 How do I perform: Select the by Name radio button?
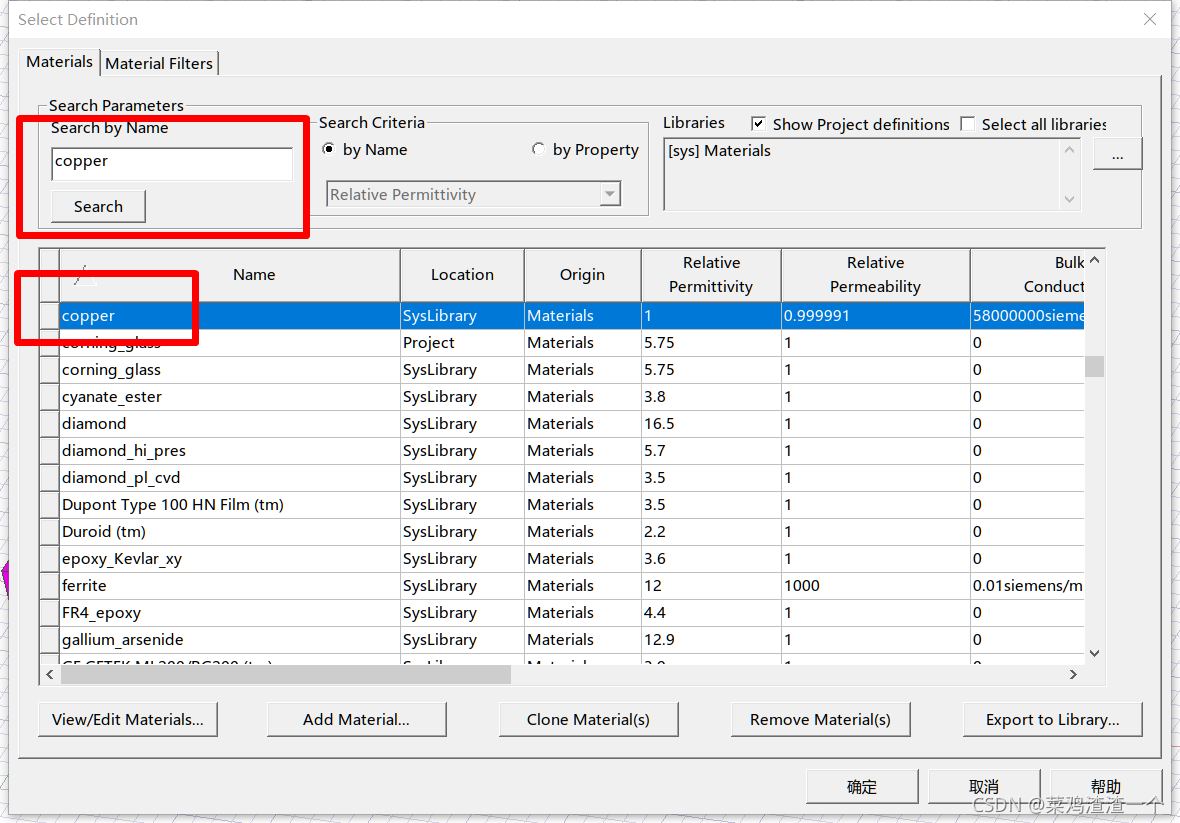click(x=329, y=149)
